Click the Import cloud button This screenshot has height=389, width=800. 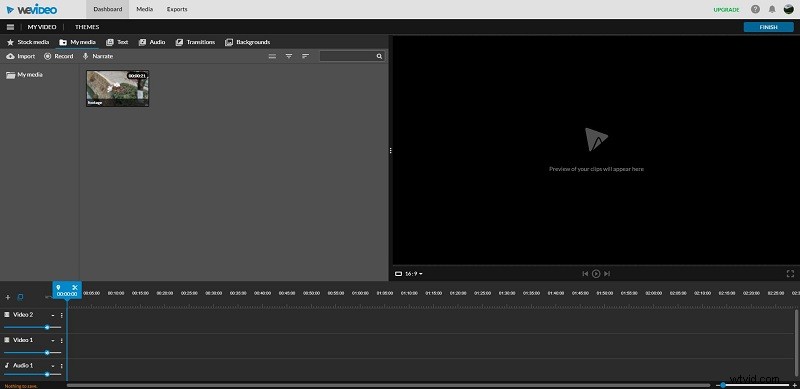point(20,56)
